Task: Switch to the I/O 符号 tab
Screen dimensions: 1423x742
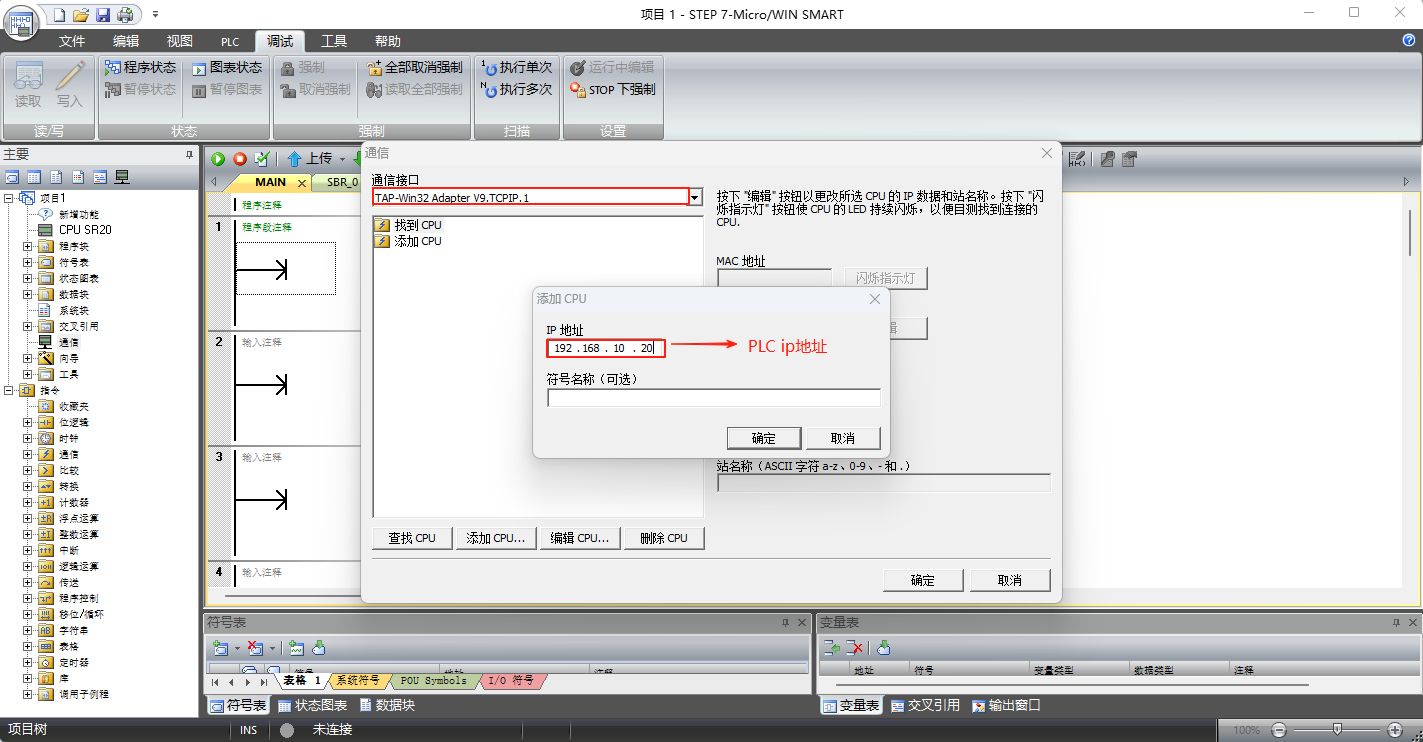Action: click(x=511, y=681)
